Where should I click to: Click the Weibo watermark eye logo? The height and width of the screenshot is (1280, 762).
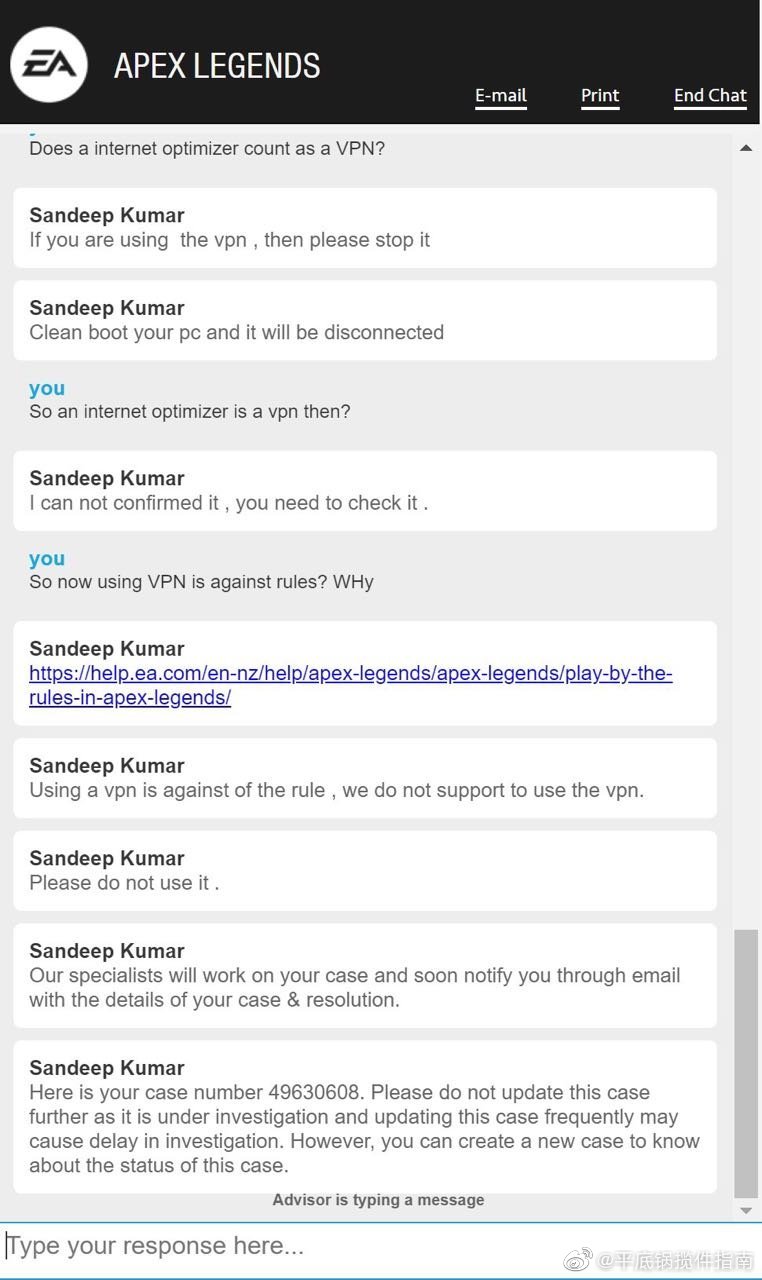(x=579, y=1261)
